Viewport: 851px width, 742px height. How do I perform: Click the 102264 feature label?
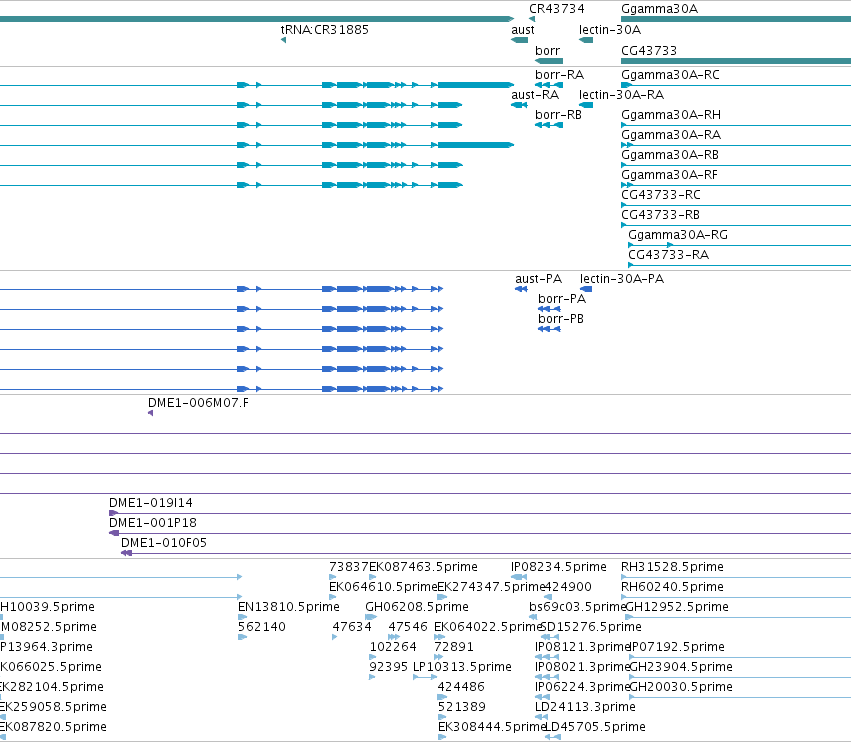[393, 647]
